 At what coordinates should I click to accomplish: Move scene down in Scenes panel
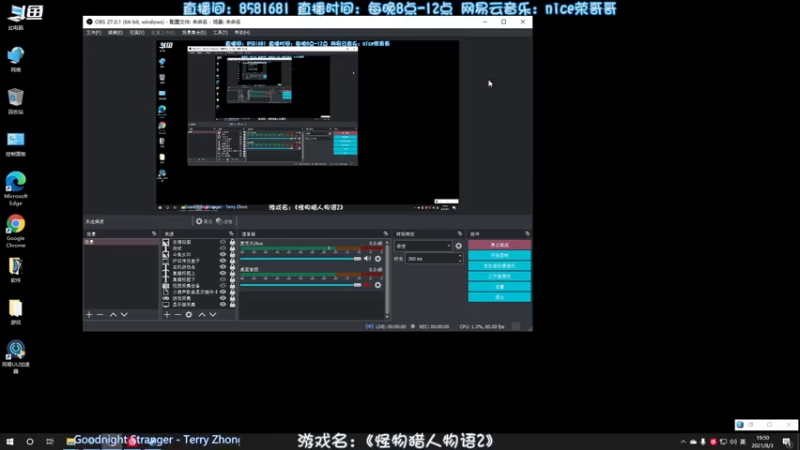coord(124,315)
